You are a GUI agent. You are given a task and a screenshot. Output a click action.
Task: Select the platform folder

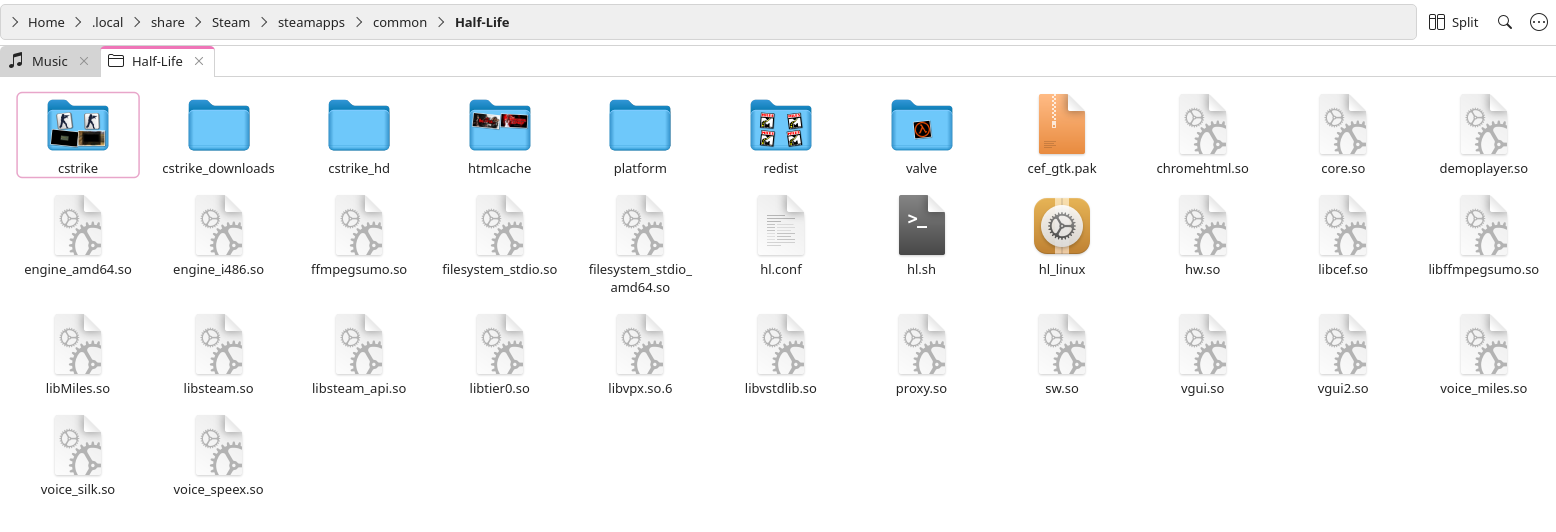point(640,125)
